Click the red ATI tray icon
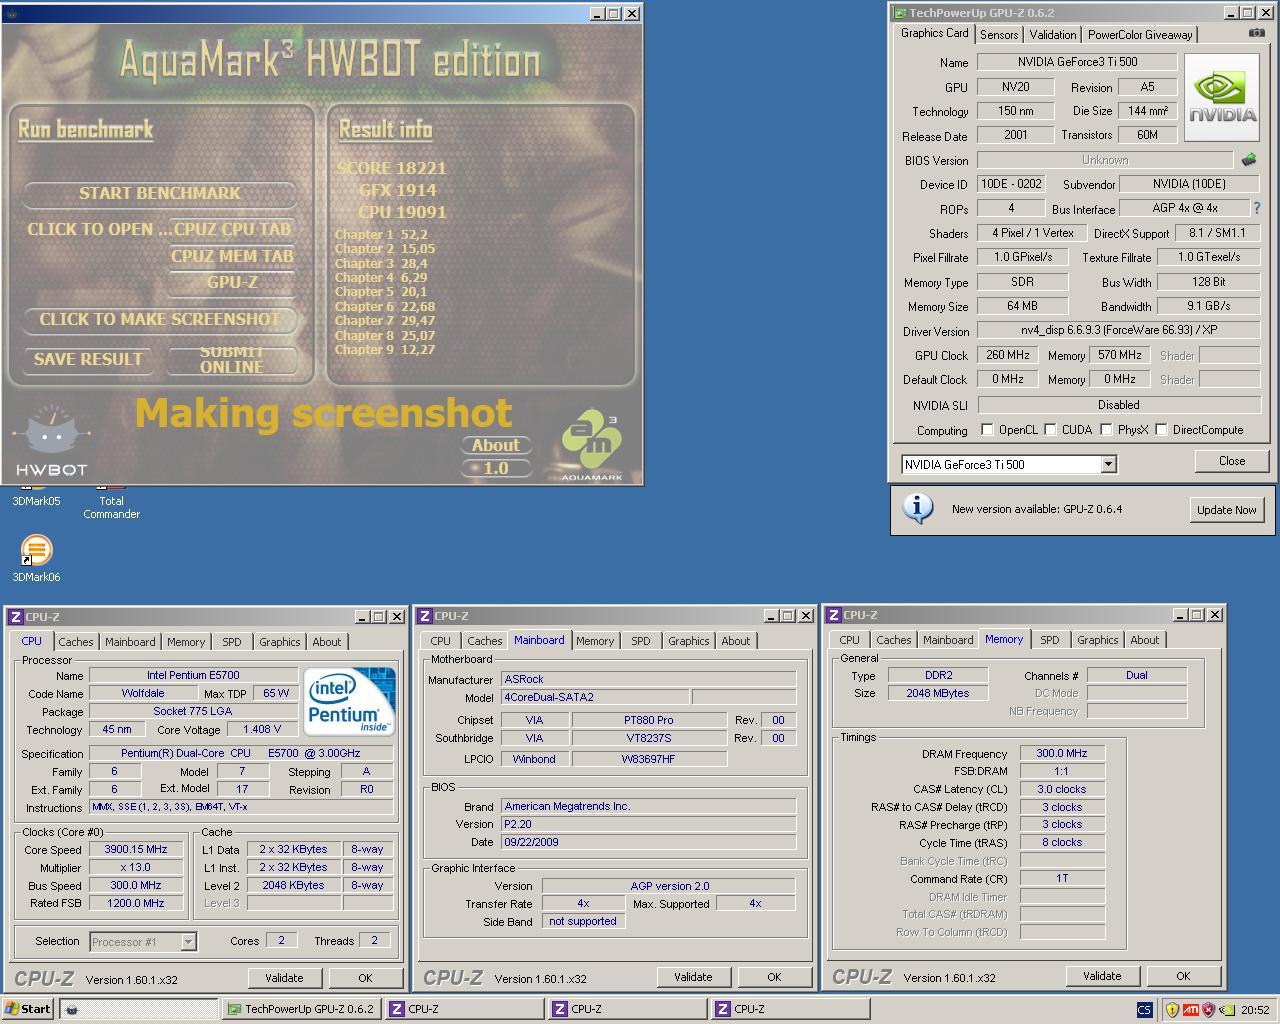This screenshot has height=1024, width=1280. click(1190, 1010)
